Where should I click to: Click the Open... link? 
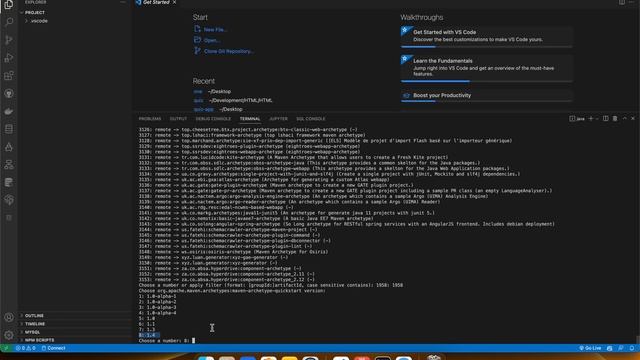(x=212, y=40)
